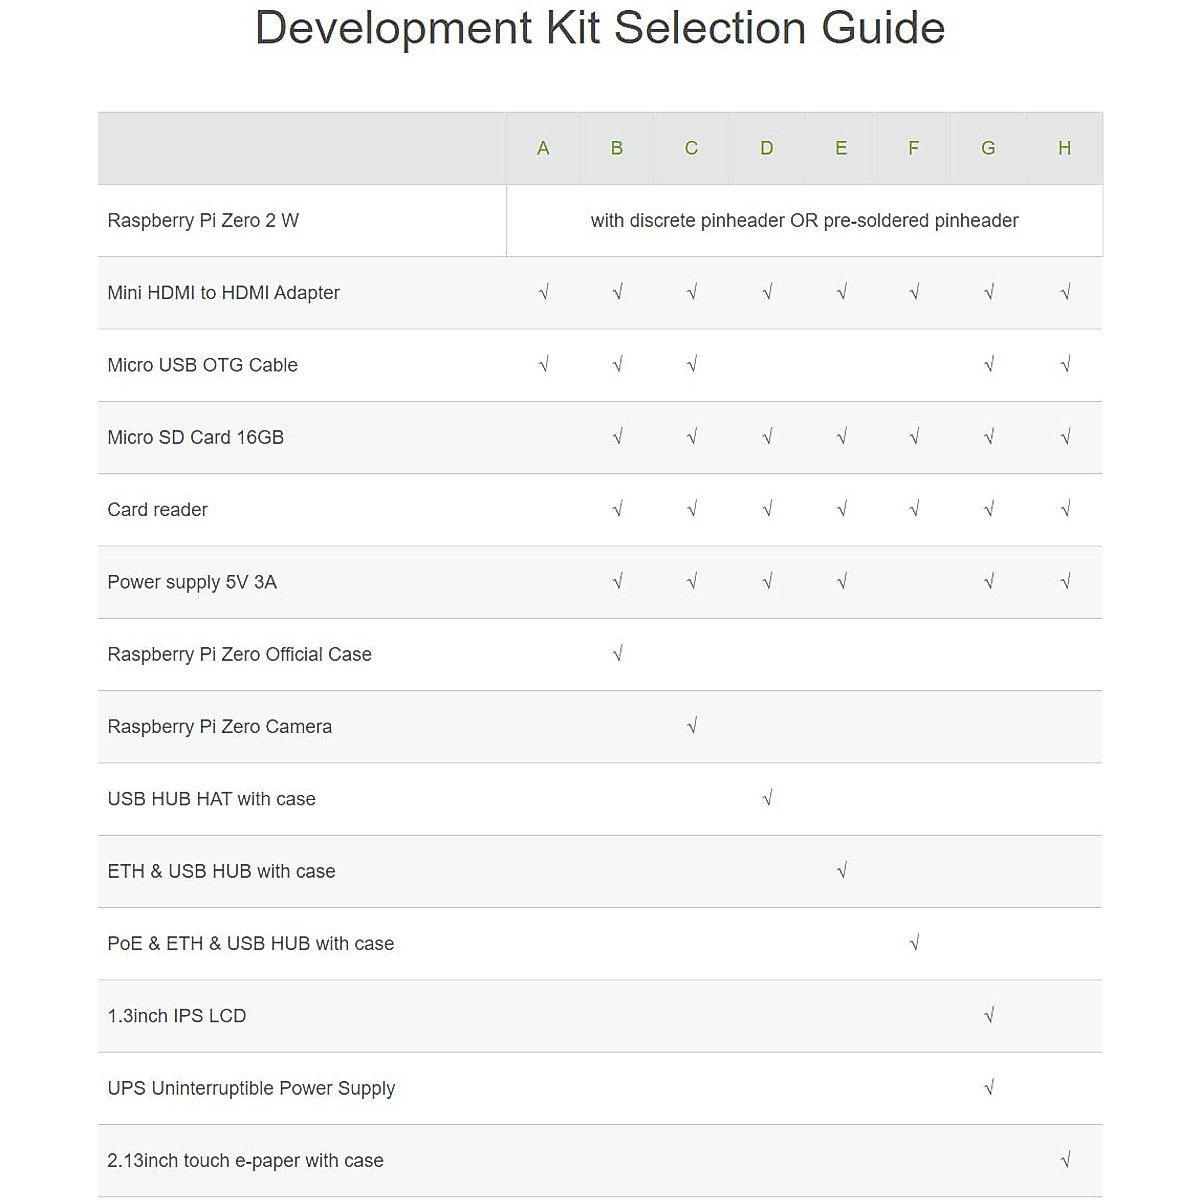Click checkmark in ETH & USB HUB row
The image size is (1200, 1200).
pos(841,871)
